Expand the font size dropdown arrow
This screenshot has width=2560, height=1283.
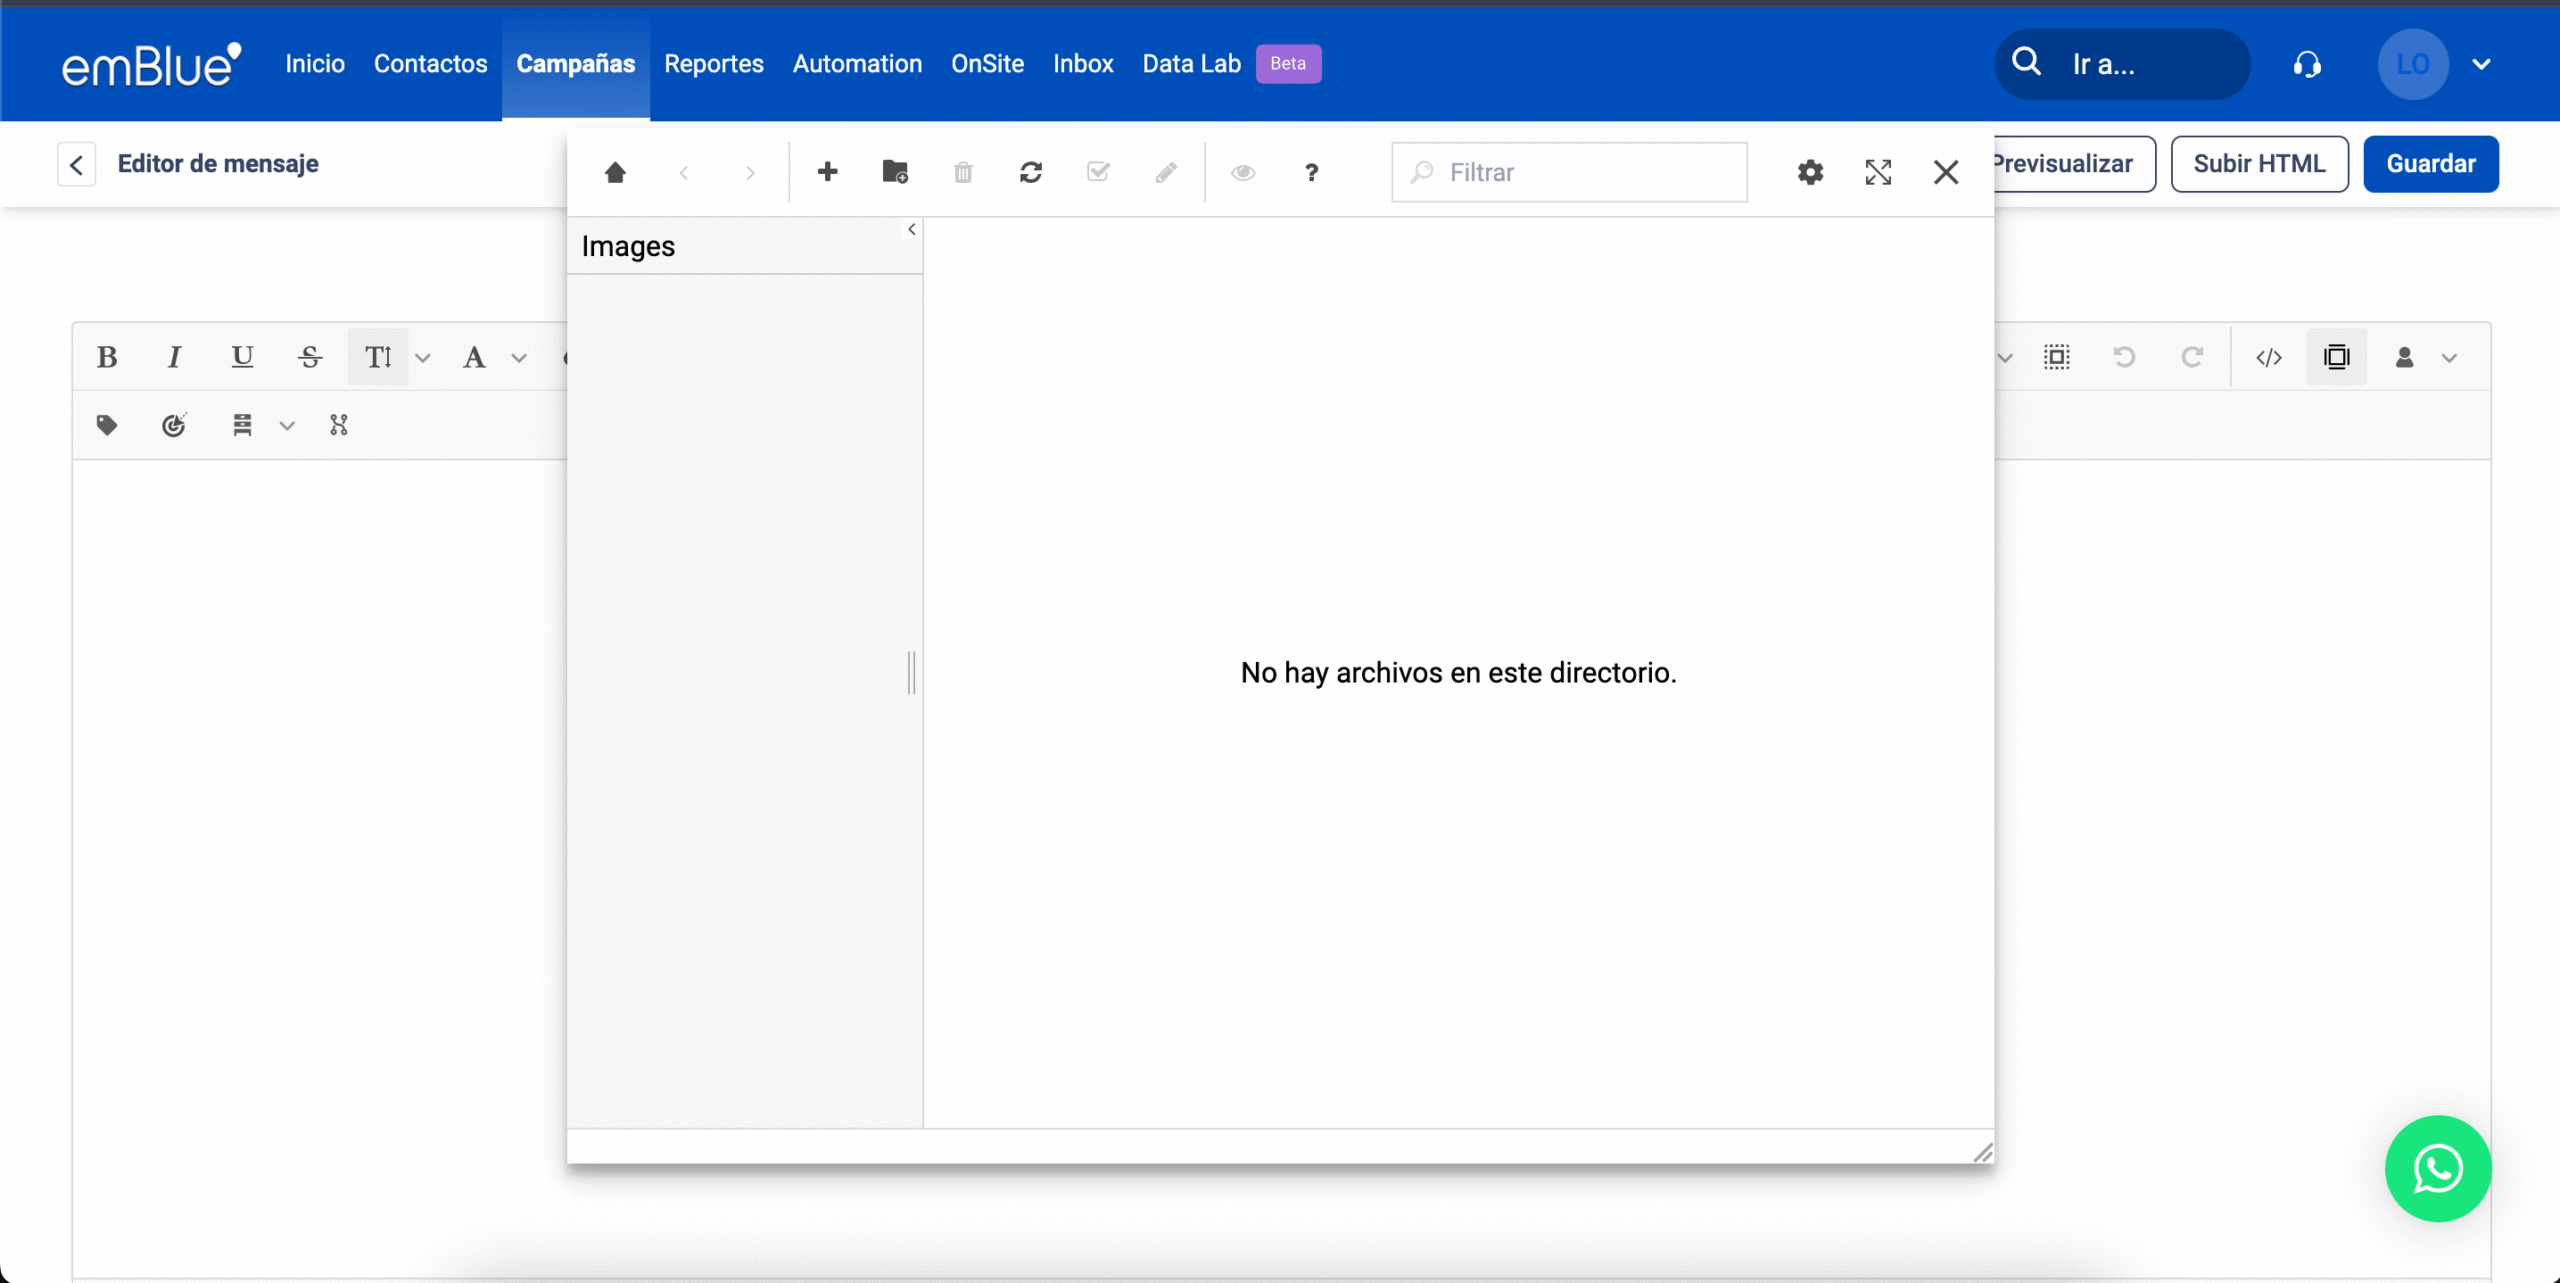[423, 358]
